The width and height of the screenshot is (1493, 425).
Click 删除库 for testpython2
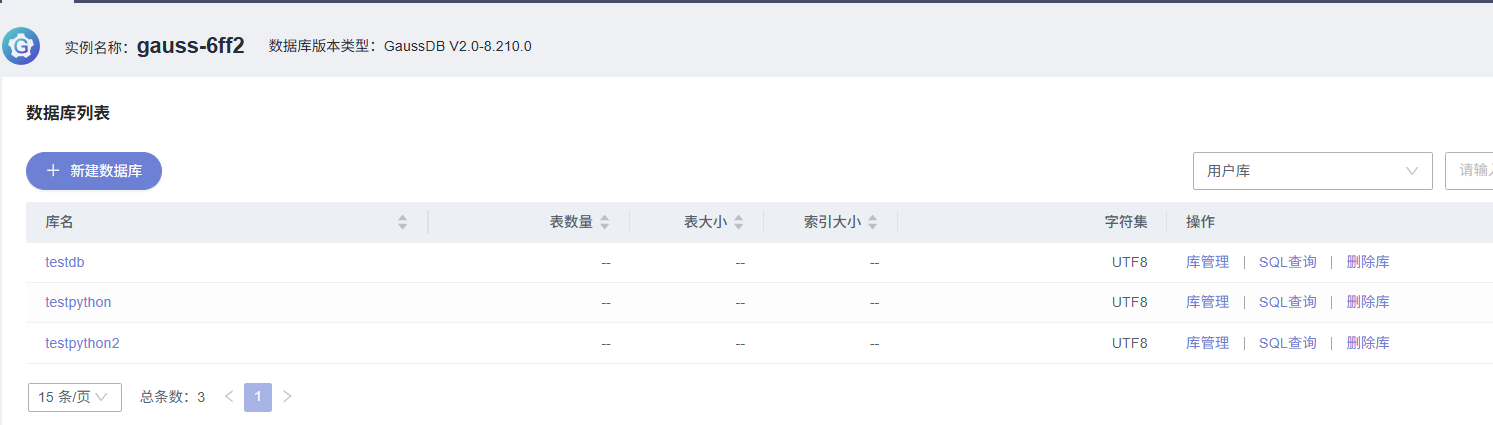click(x=1368, y=343)
